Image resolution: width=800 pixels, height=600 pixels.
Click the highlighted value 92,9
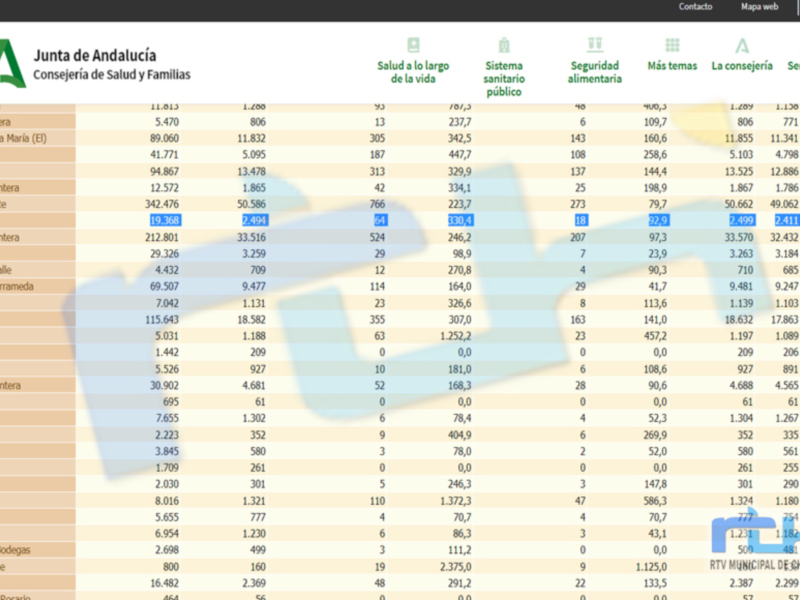(x=658, y=220)
